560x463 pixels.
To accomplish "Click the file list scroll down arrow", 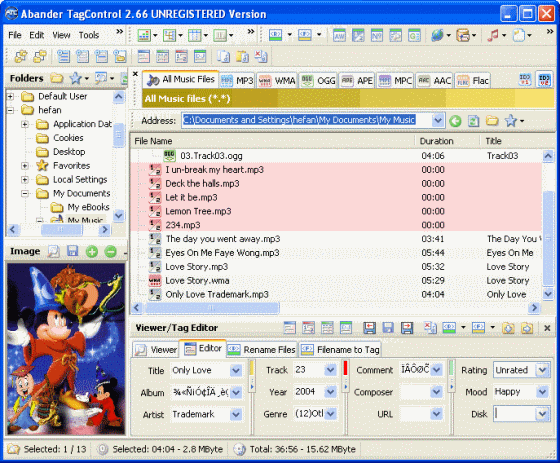I will (x=548, y=294).
